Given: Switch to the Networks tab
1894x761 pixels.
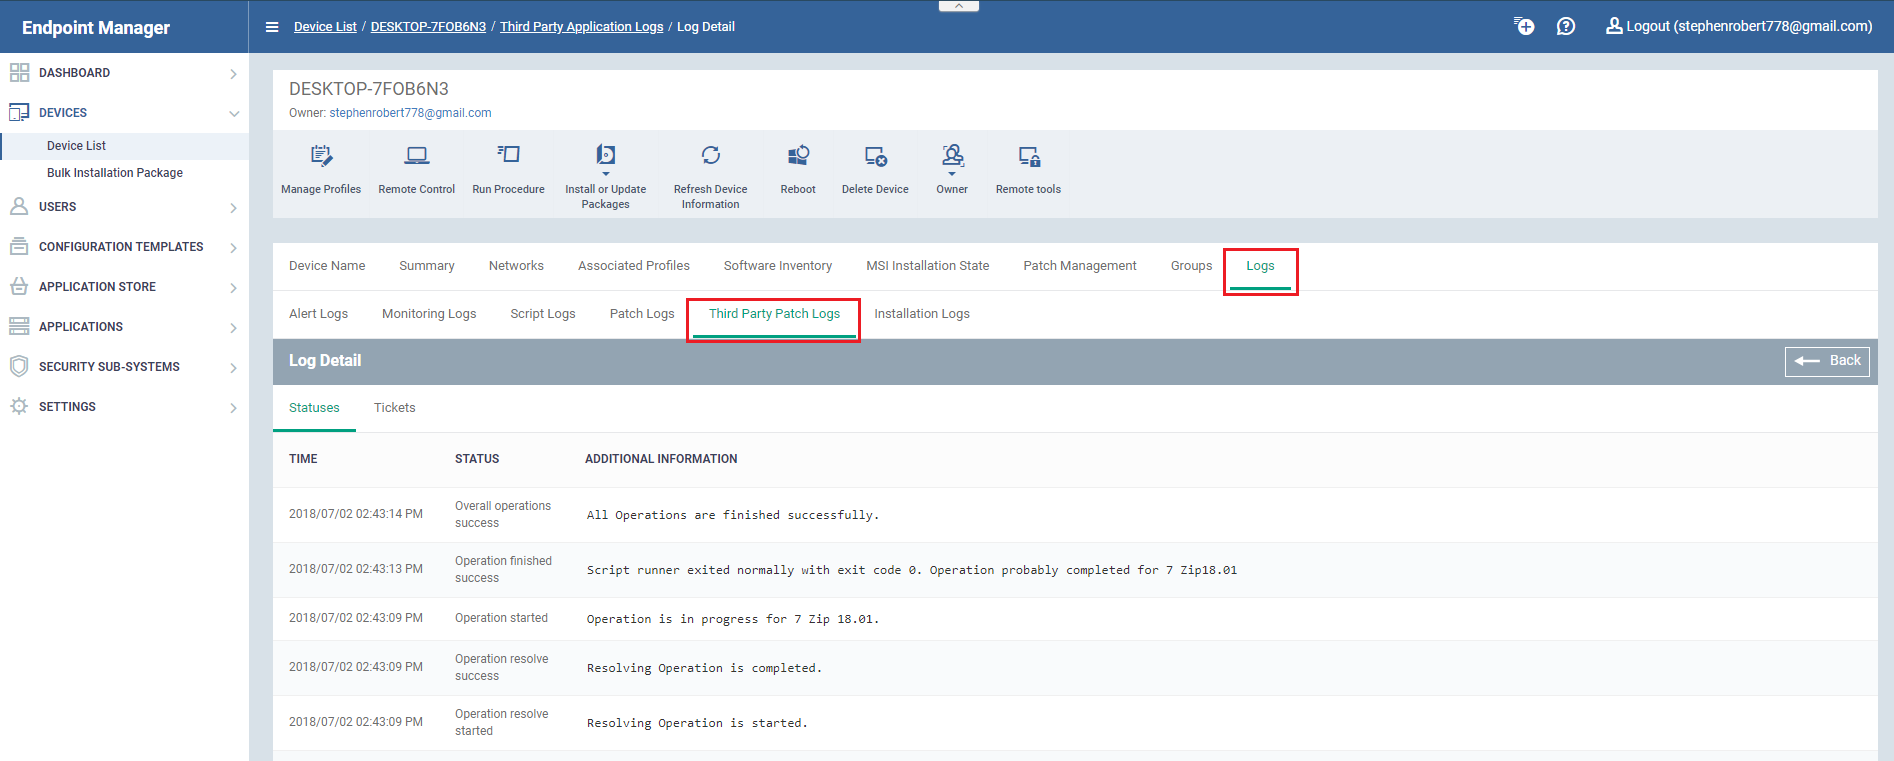Looking at the screenshot, I should click(x=516, y=266).
